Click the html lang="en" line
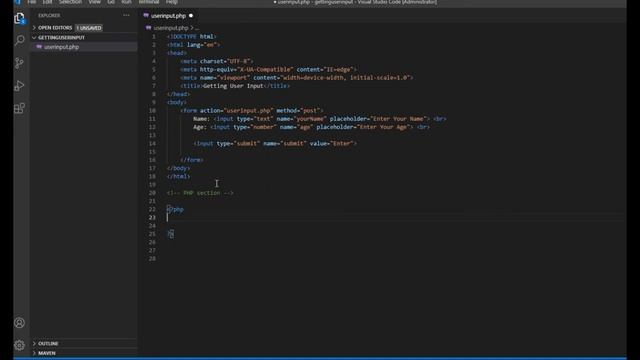Image resolution: width=640 pixels, height=360 pixels. click(193, 45)
